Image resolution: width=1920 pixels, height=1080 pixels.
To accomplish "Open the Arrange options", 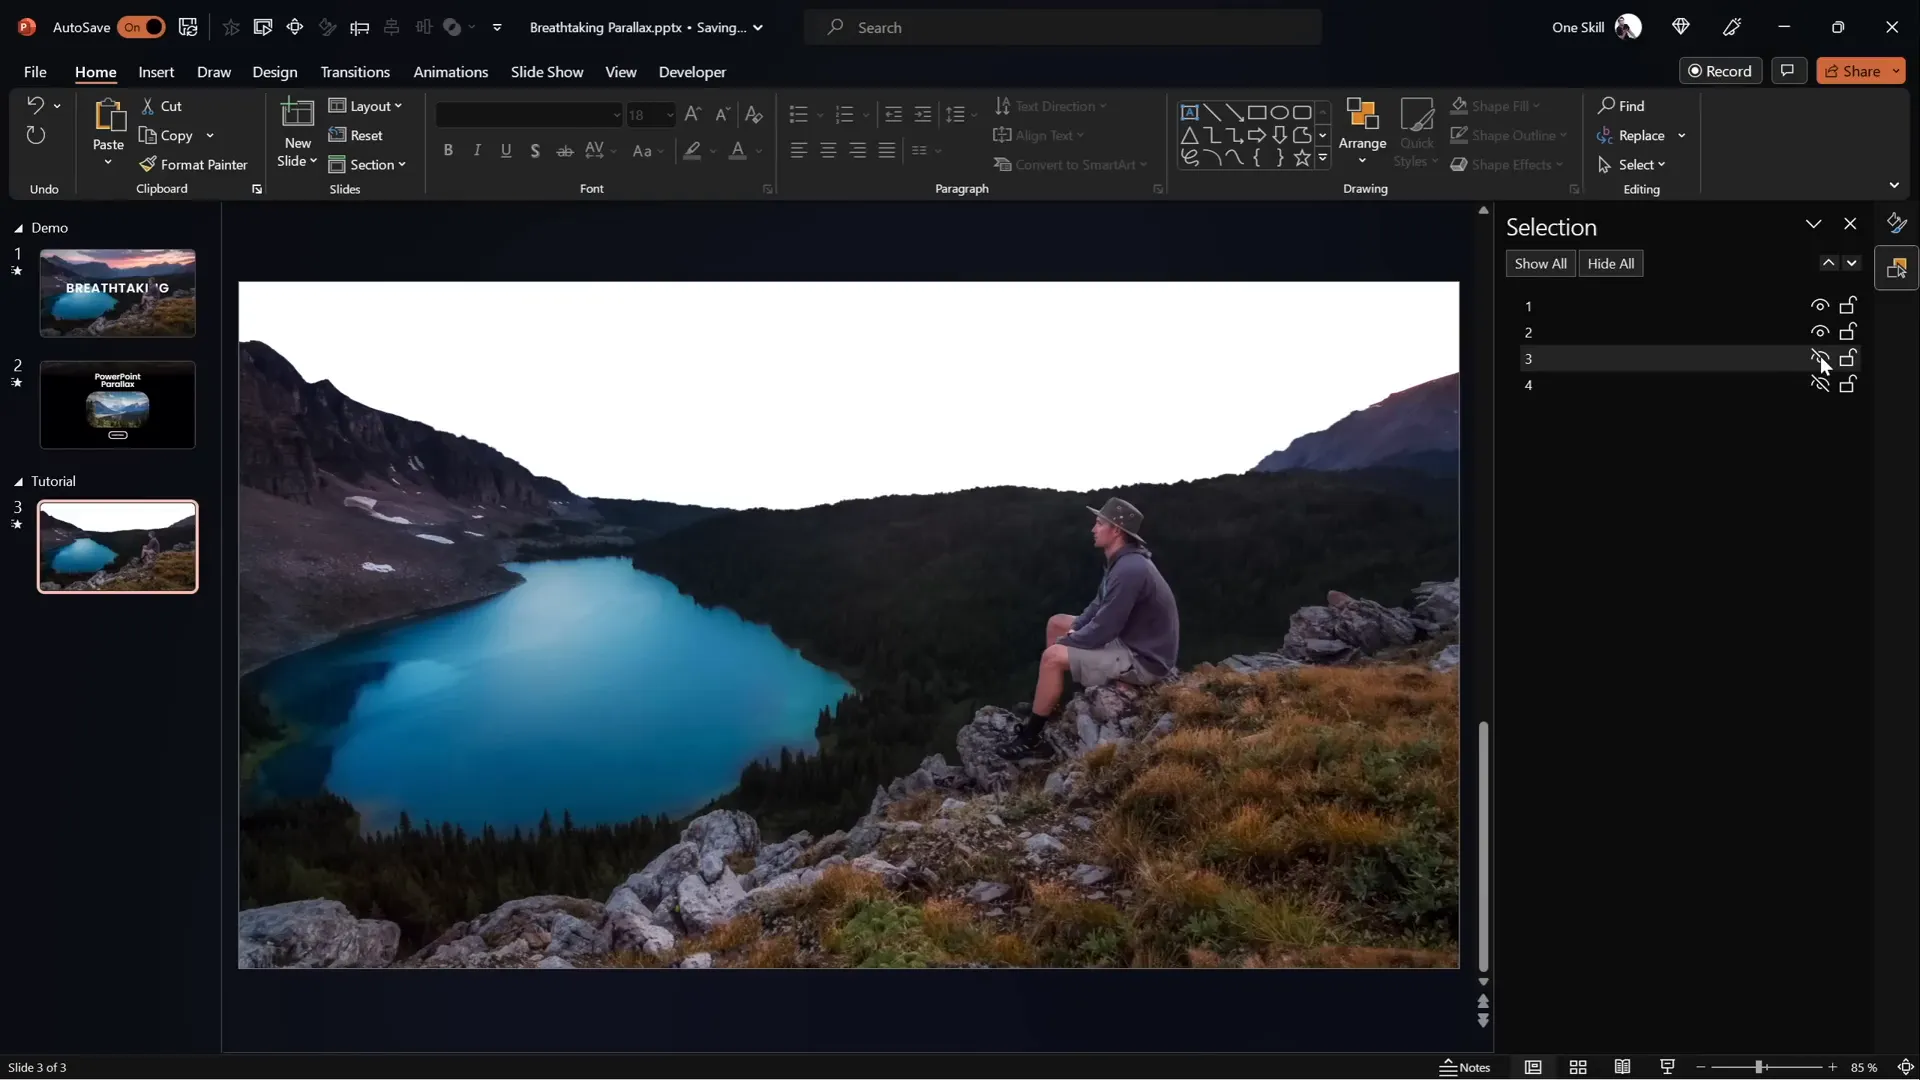I will coord(1363,133).
